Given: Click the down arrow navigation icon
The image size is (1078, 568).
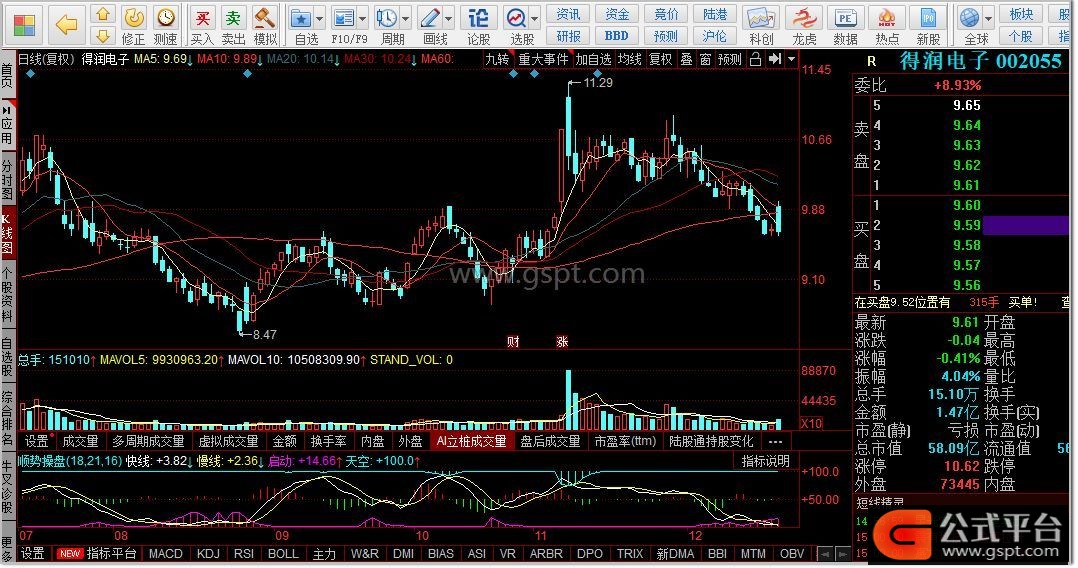Looking at the screenshot, I should [102, 36].
